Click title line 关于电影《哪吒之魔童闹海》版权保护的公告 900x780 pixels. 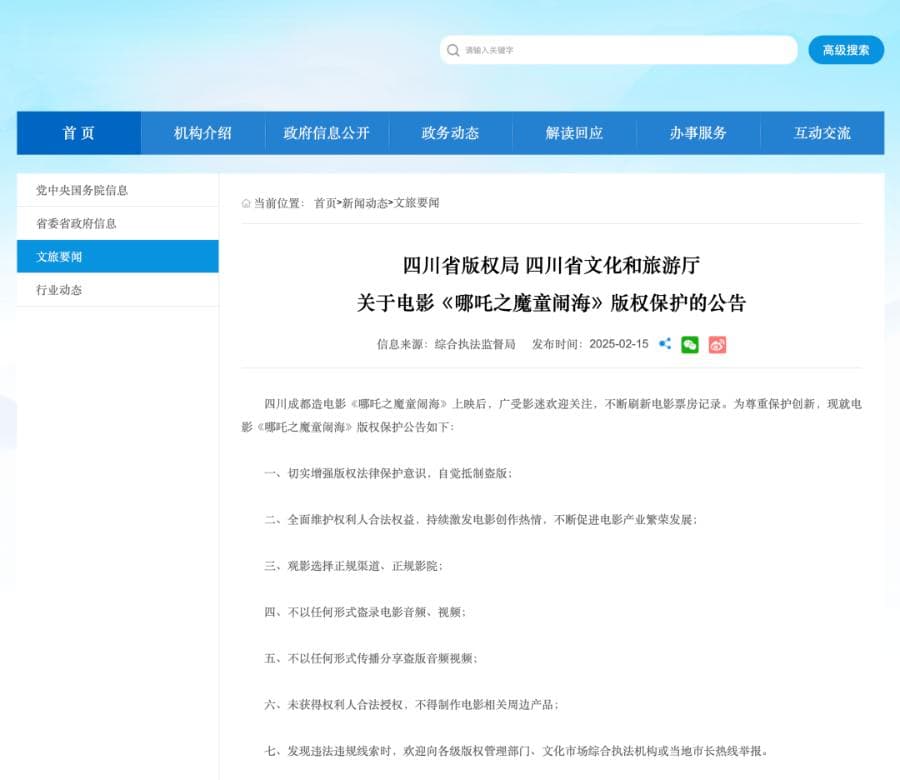tap(551, 302)
